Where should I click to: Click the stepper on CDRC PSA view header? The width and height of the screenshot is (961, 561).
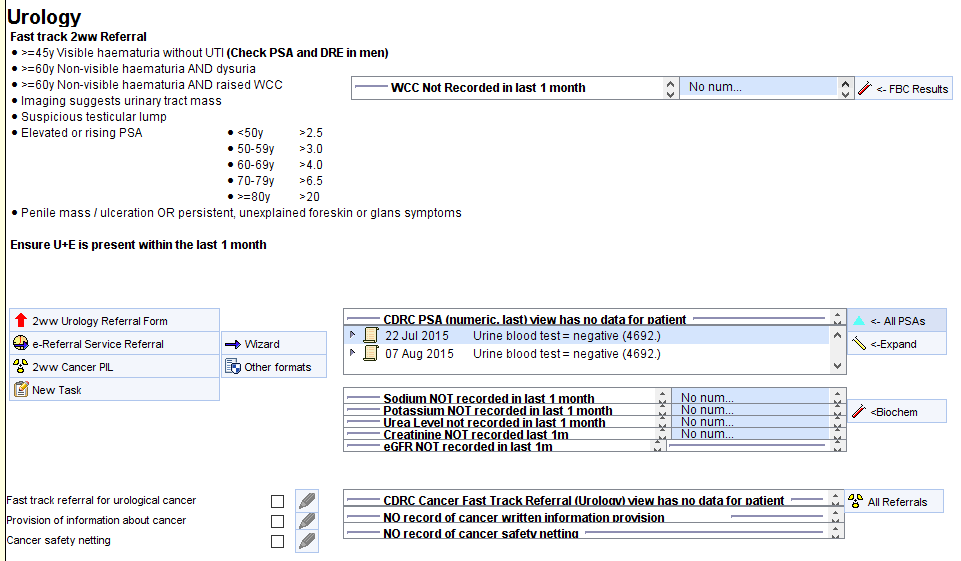[x=837, y=318]
